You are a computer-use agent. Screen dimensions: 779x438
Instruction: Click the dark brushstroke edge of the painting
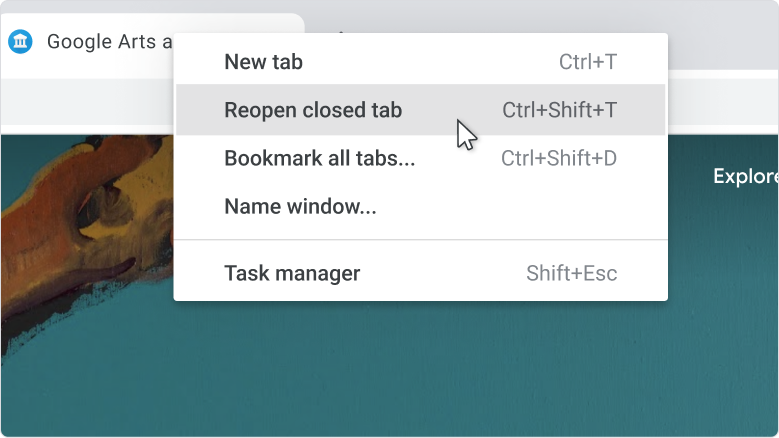click(x=30, y=330)
